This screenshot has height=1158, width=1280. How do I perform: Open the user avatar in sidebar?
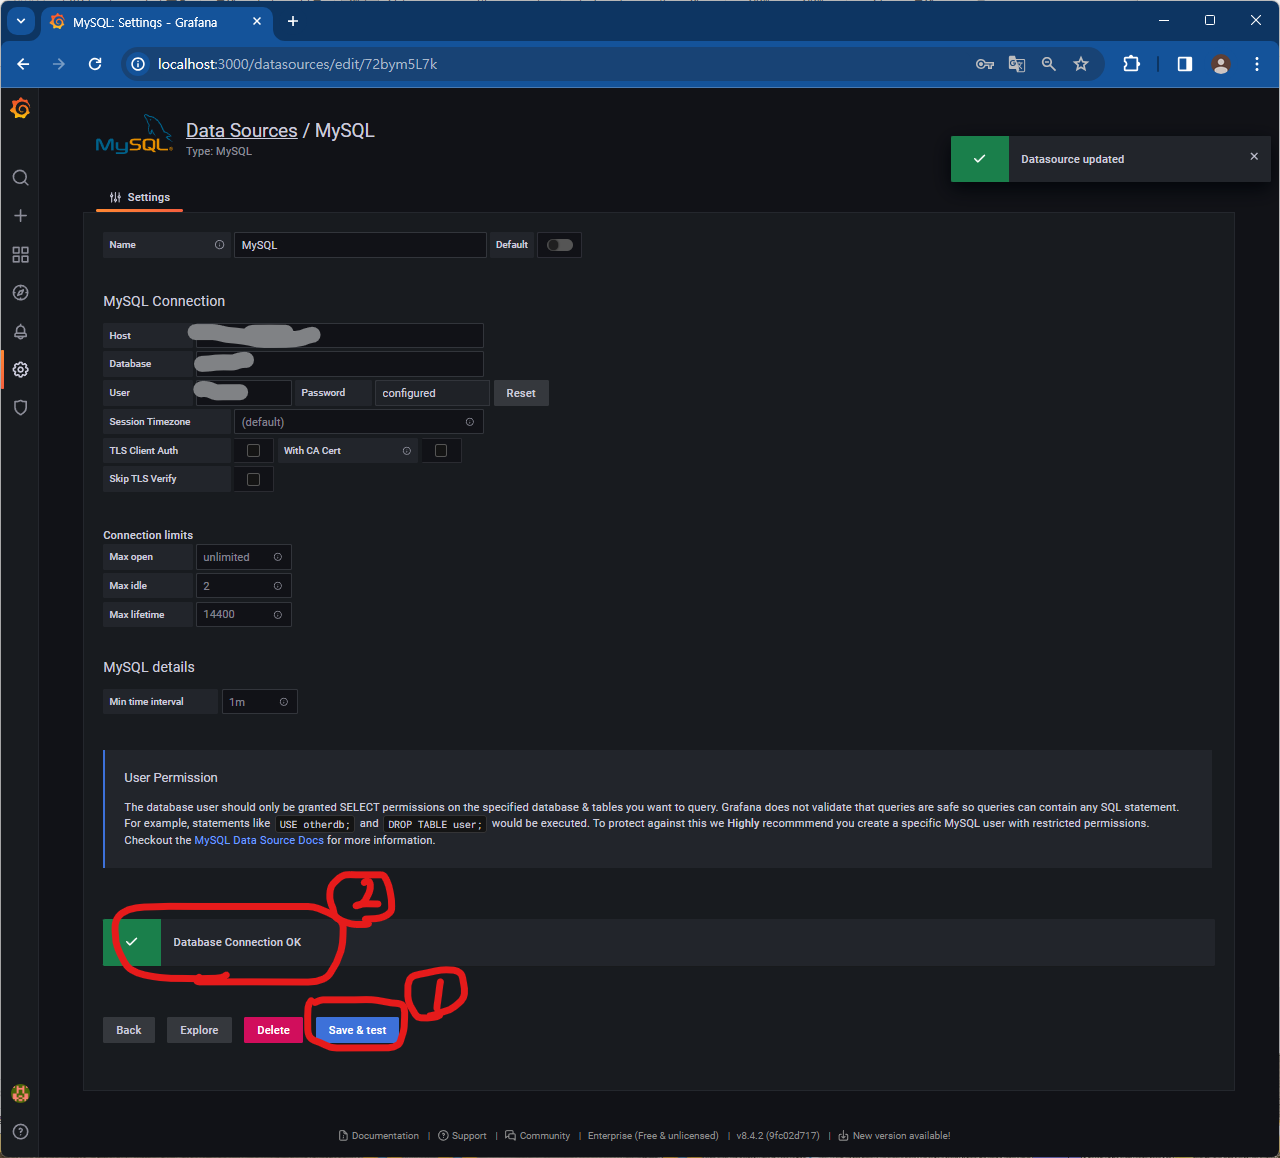click(20, 1093)
